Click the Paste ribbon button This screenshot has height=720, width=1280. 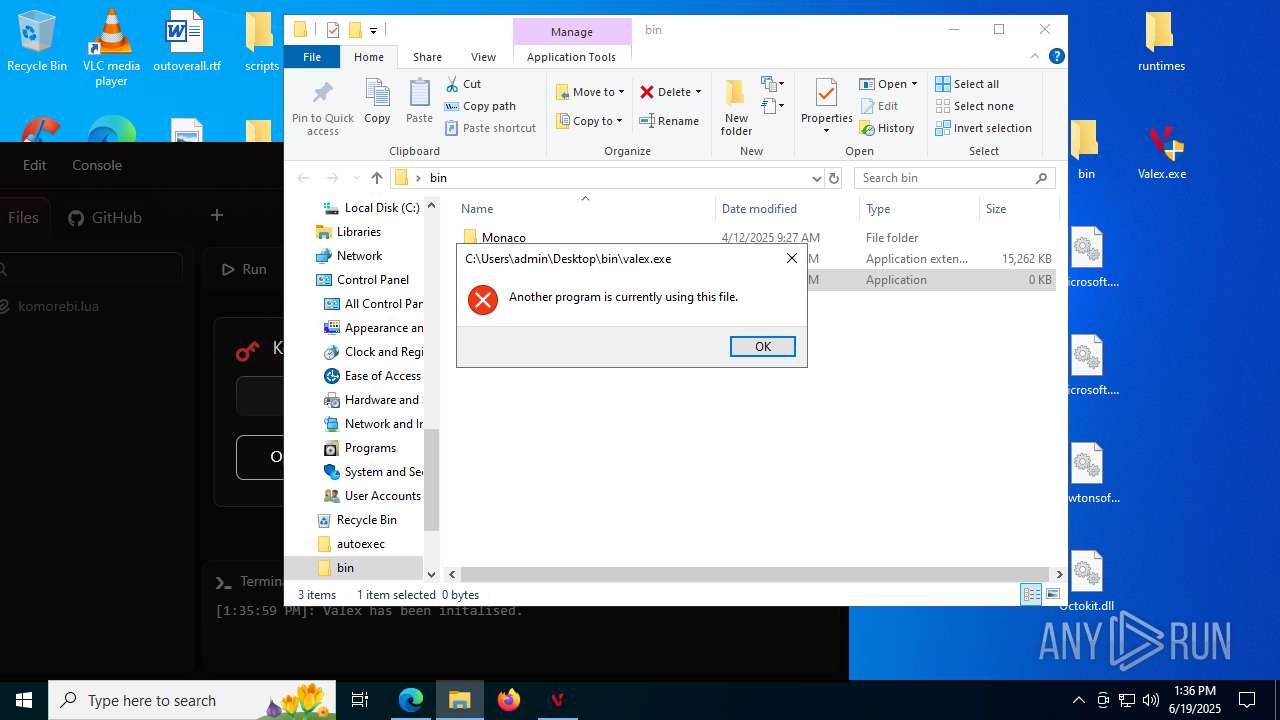coord(419,102)
